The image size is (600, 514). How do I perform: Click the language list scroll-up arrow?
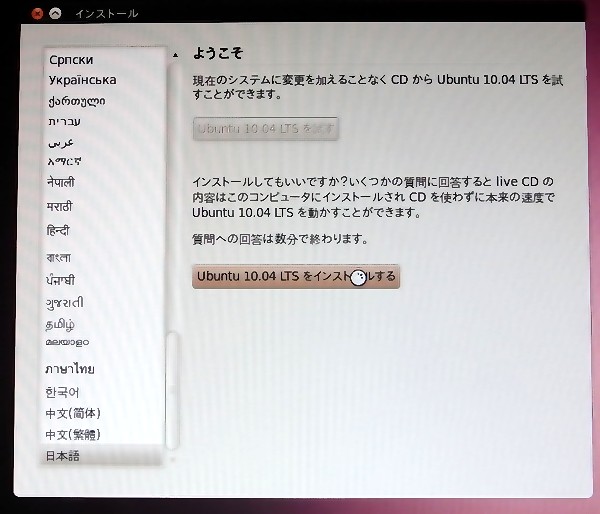[175, 55]
